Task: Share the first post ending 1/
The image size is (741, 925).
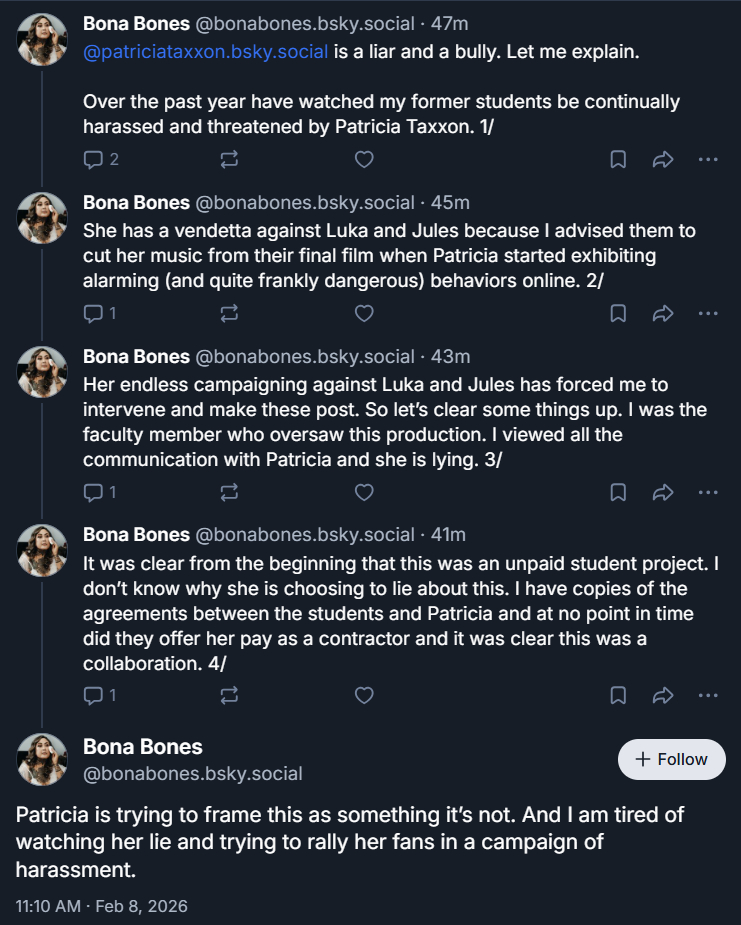Action: pyautogui.click(x=662, y=159)
